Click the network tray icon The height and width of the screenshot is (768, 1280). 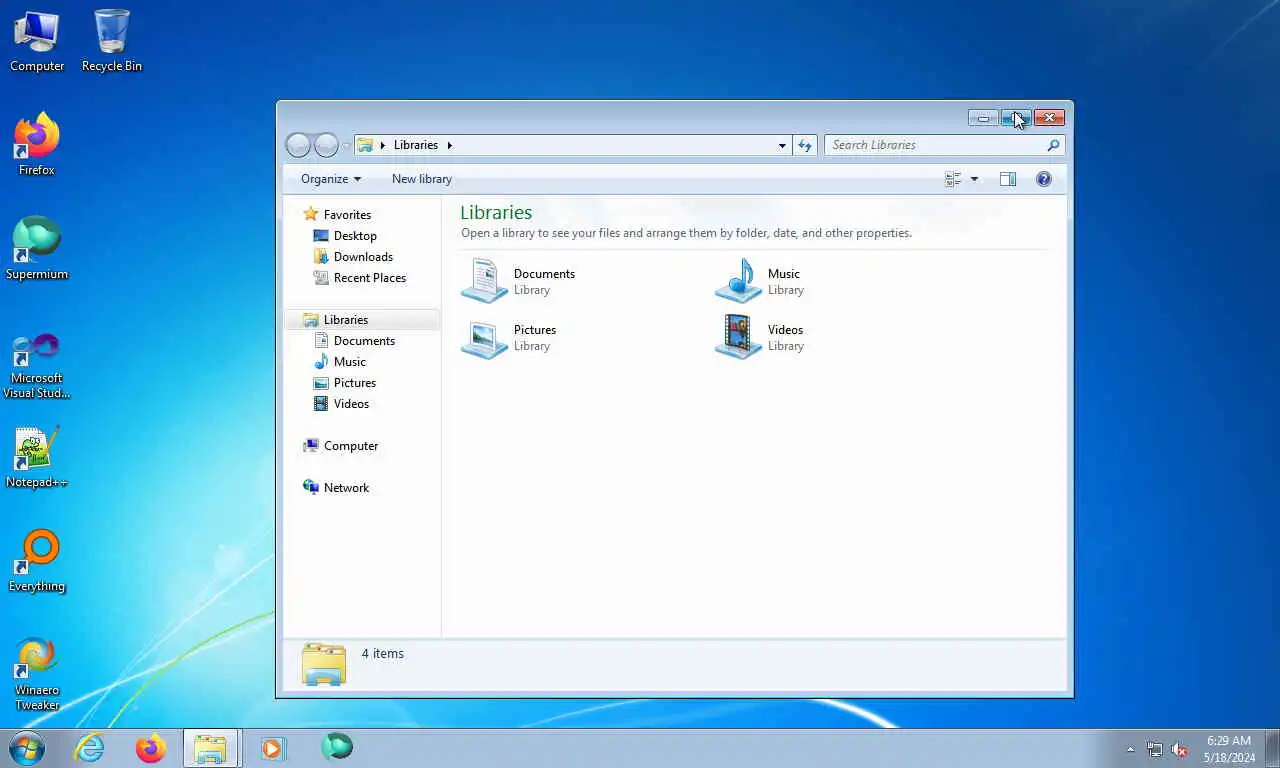point(1155,749)
